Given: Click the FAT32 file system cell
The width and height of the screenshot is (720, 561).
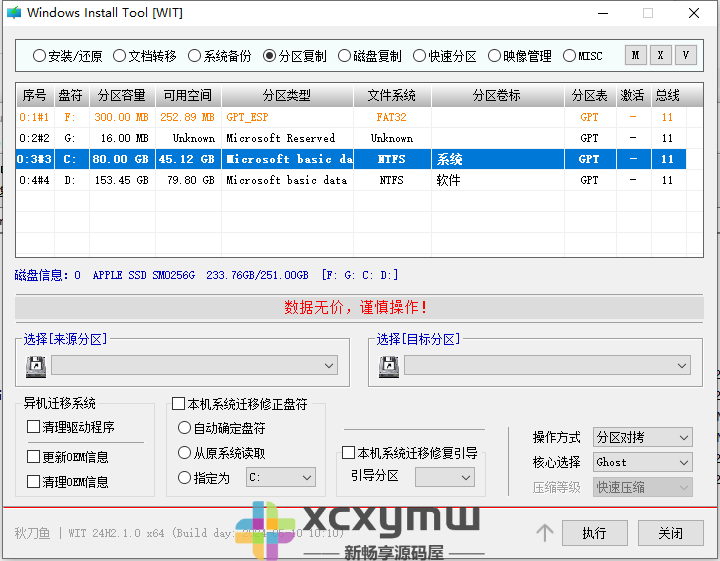Looking at the screenshot, I should tap(392, 117).
